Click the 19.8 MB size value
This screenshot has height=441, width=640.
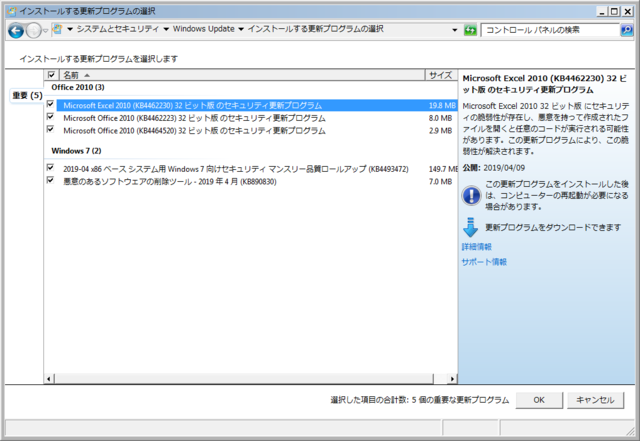tap(442, 105)
